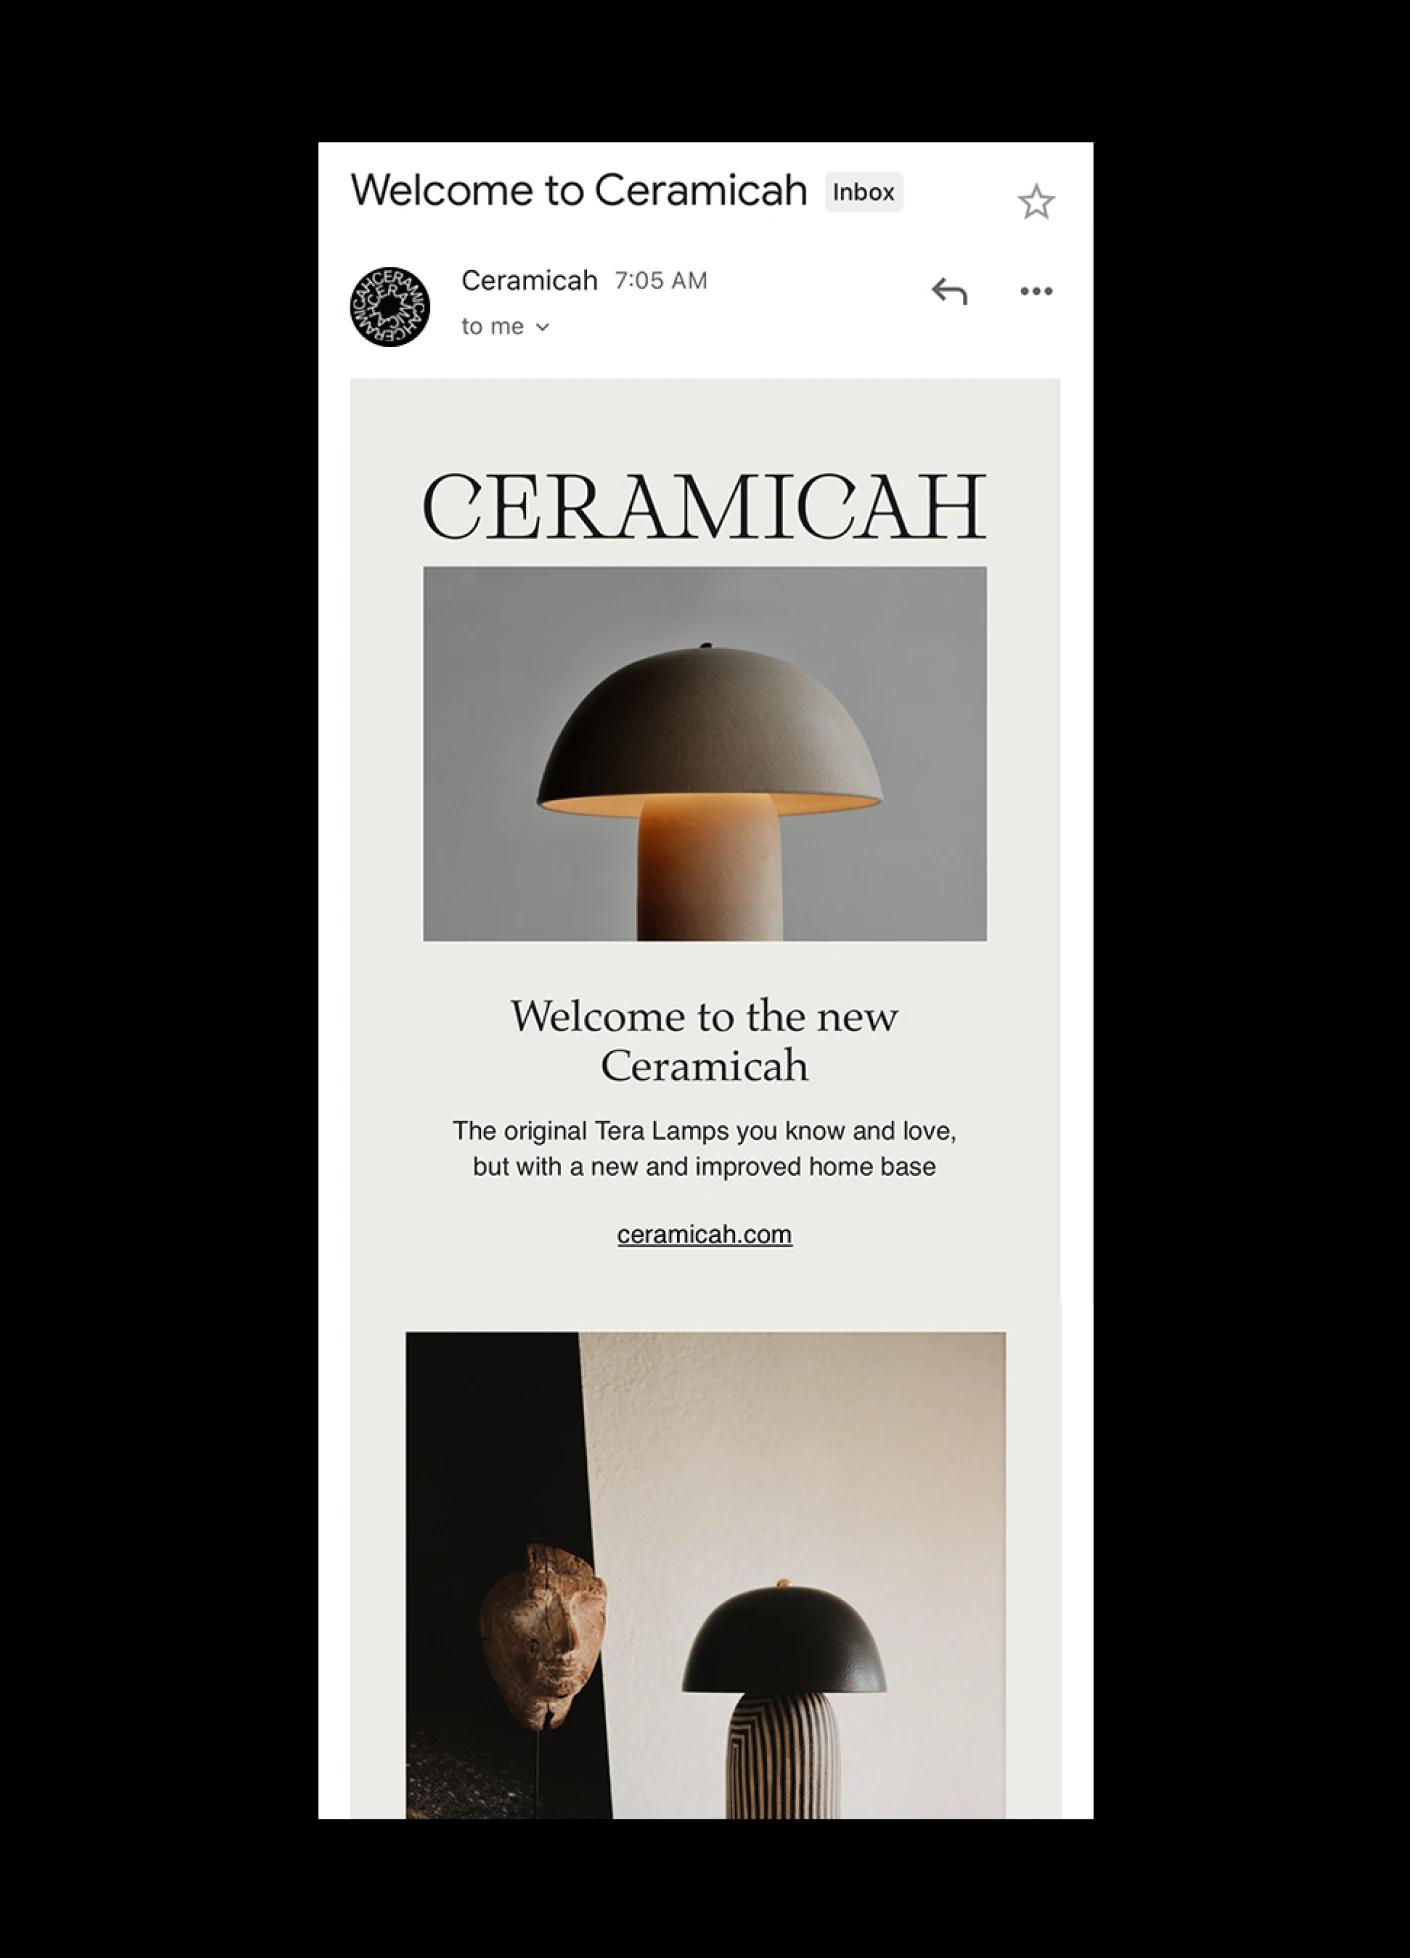Click the 'Welcome to the new Ceramicah' heading
1410x1958 pixels.
[x=705, y=1041]
